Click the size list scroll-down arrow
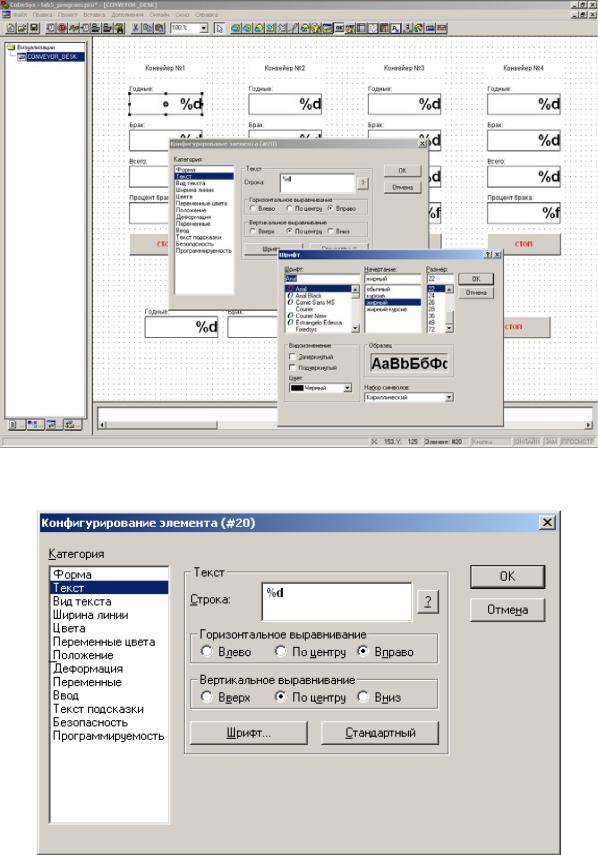 [x=449, y=328]
